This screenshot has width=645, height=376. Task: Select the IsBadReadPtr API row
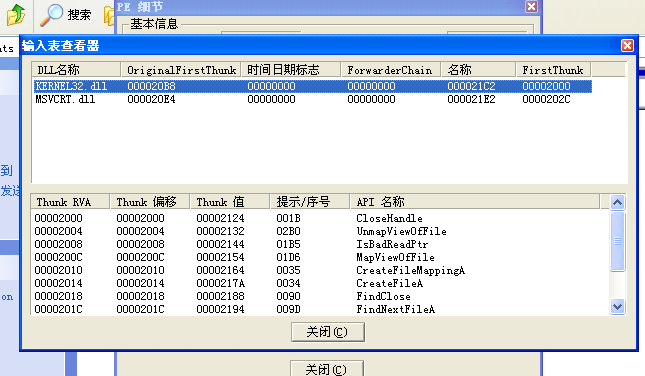point(316,244)
